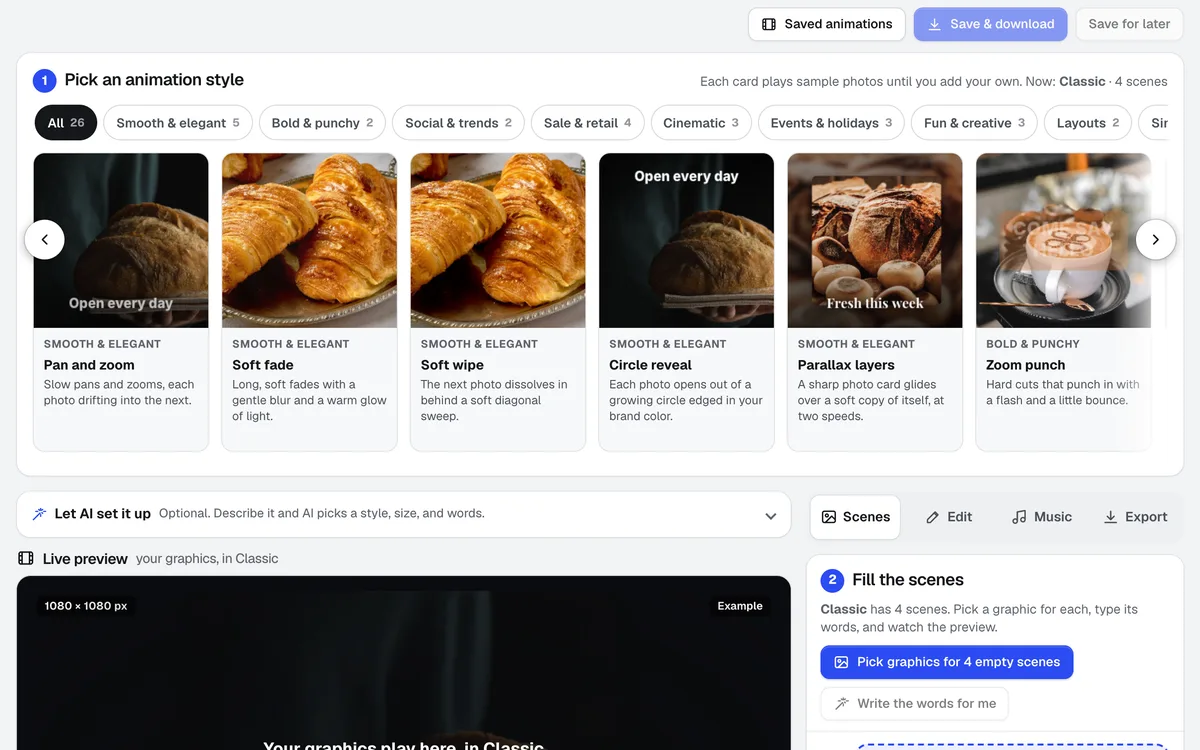Click the Circle reveal description text

[686, 400]
